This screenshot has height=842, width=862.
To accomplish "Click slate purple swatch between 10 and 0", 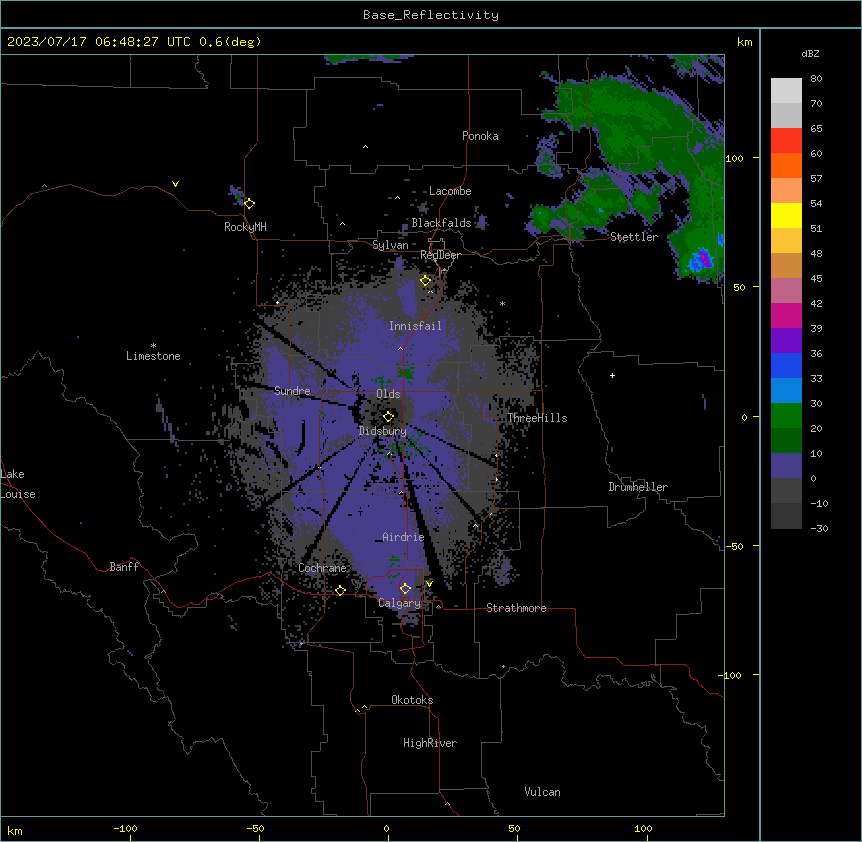I will (786, 466).
